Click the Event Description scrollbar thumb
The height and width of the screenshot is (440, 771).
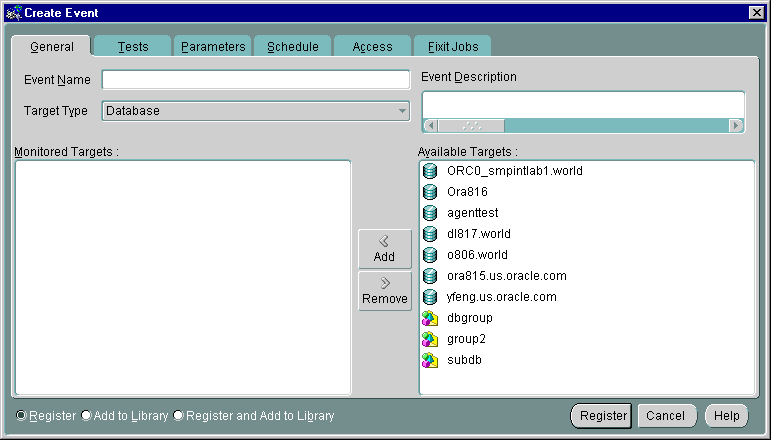[471, 126]
